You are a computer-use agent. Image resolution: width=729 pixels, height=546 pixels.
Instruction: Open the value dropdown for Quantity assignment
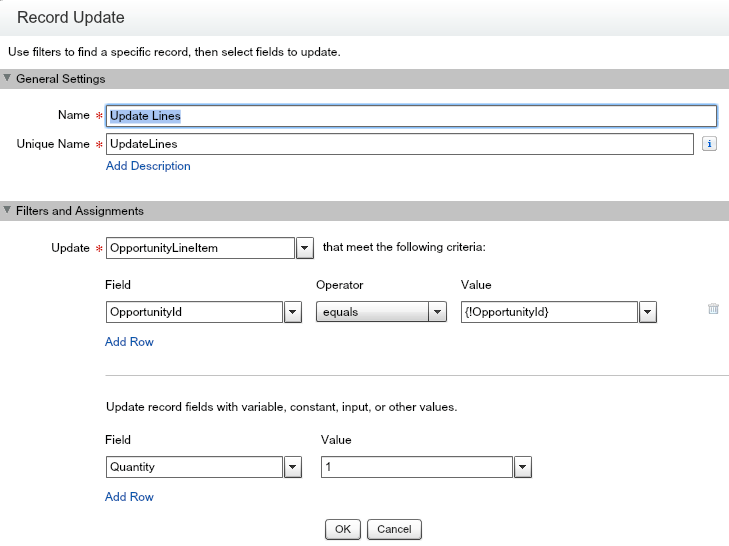click(522, 467)
